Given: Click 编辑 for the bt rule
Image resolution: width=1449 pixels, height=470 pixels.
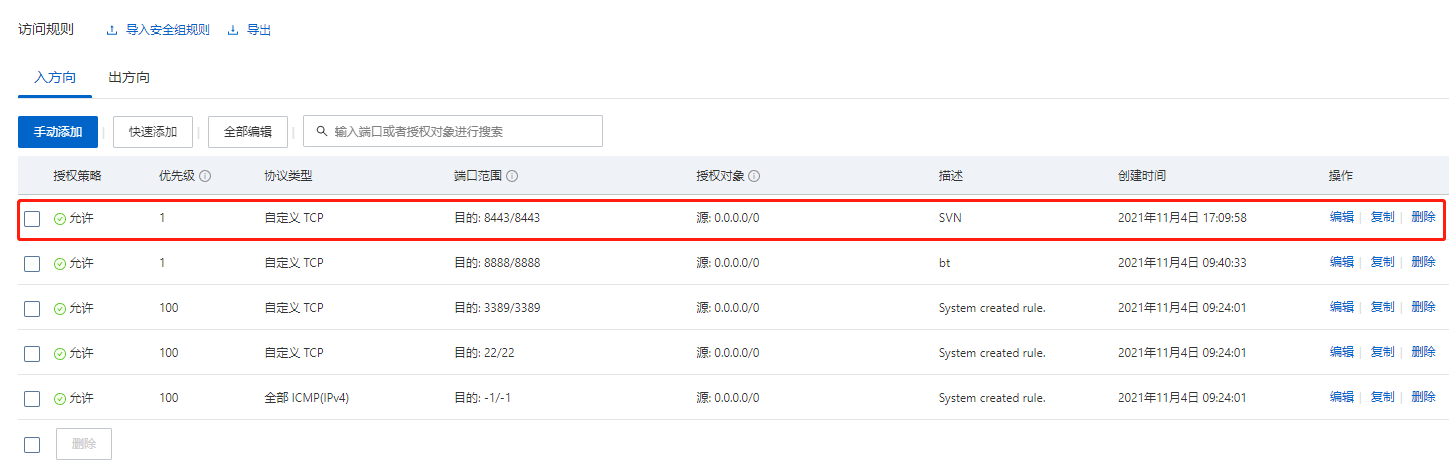Looking at the screenshot, I should point(1342,262).
